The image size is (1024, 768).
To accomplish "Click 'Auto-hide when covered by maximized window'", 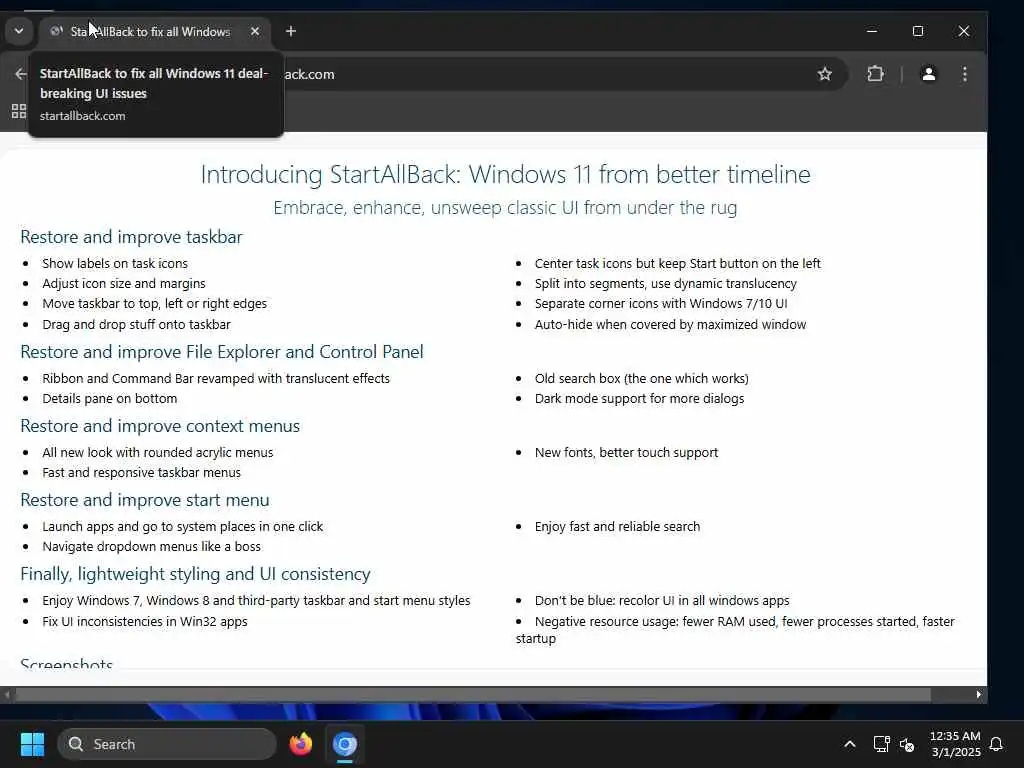I will 670,324.
